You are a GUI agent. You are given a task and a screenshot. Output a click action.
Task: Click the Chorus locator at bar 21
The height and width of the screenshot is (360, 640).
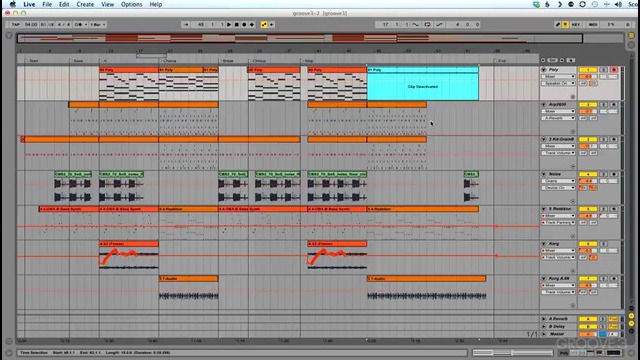169,61
